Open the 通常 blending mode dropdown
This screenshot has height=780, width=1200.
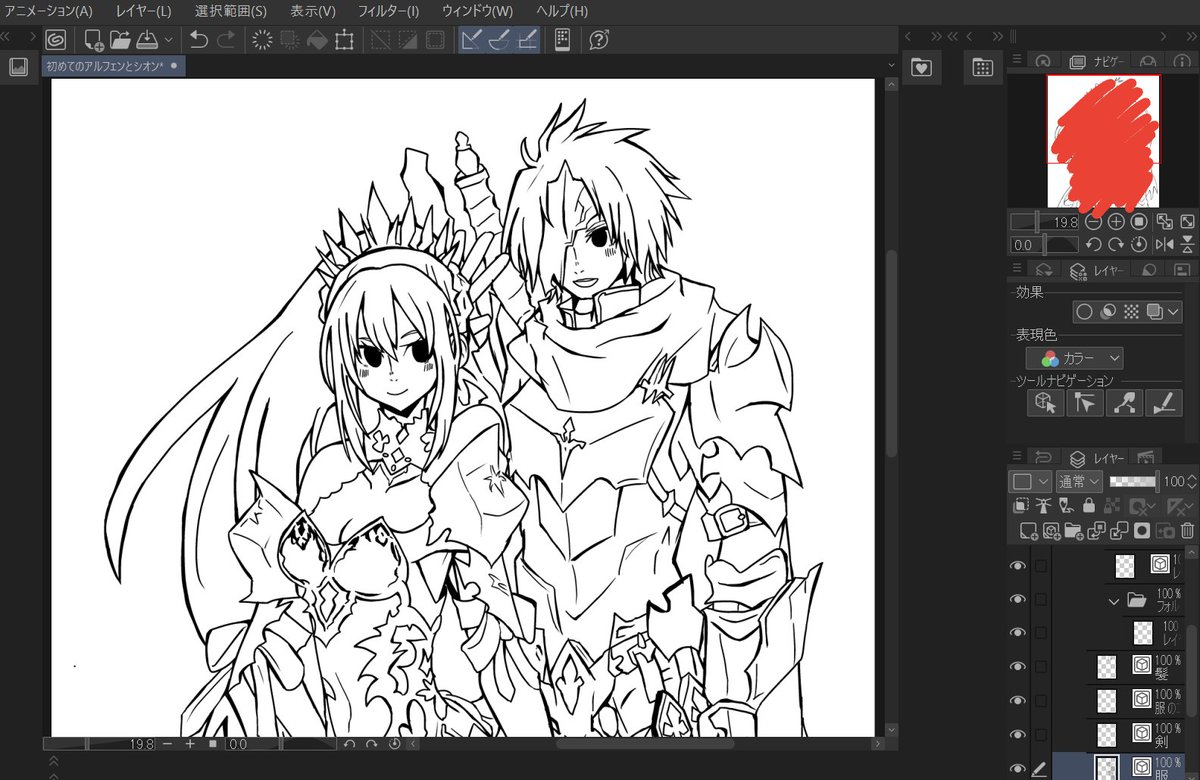click(x=1079, y=481)
